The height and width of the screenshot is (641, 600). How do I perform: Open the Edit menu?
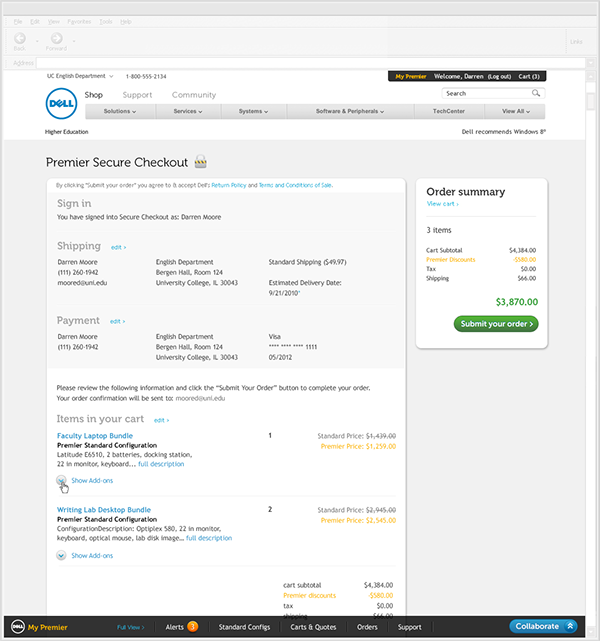(35, 22)
